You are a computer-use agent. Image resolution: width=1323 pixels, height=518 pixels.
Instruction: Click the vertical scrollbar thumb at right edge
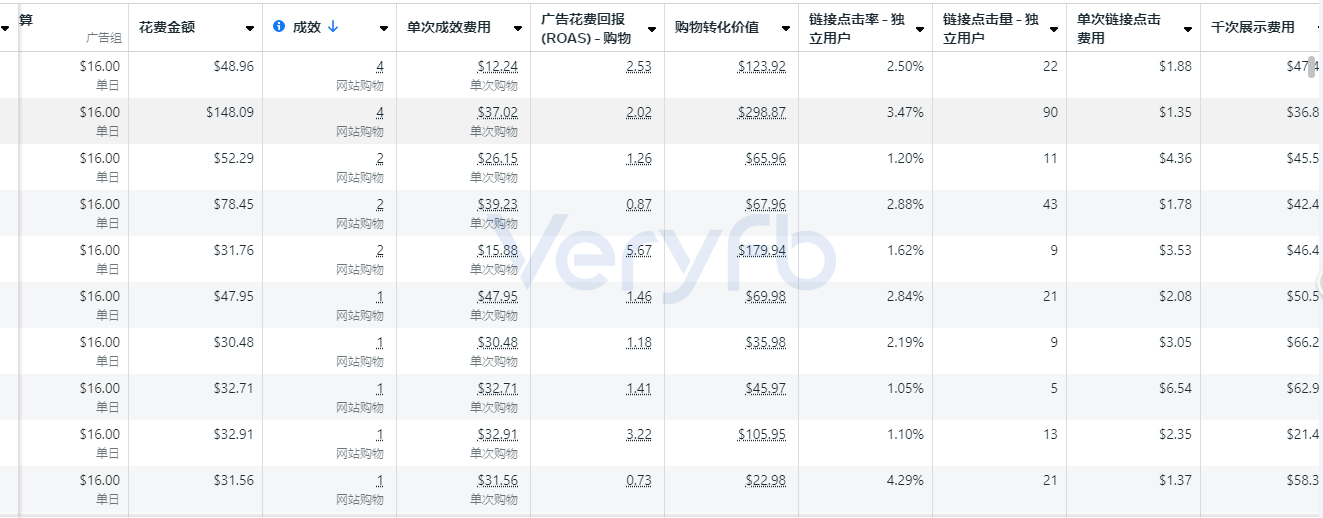(1311, 69)
